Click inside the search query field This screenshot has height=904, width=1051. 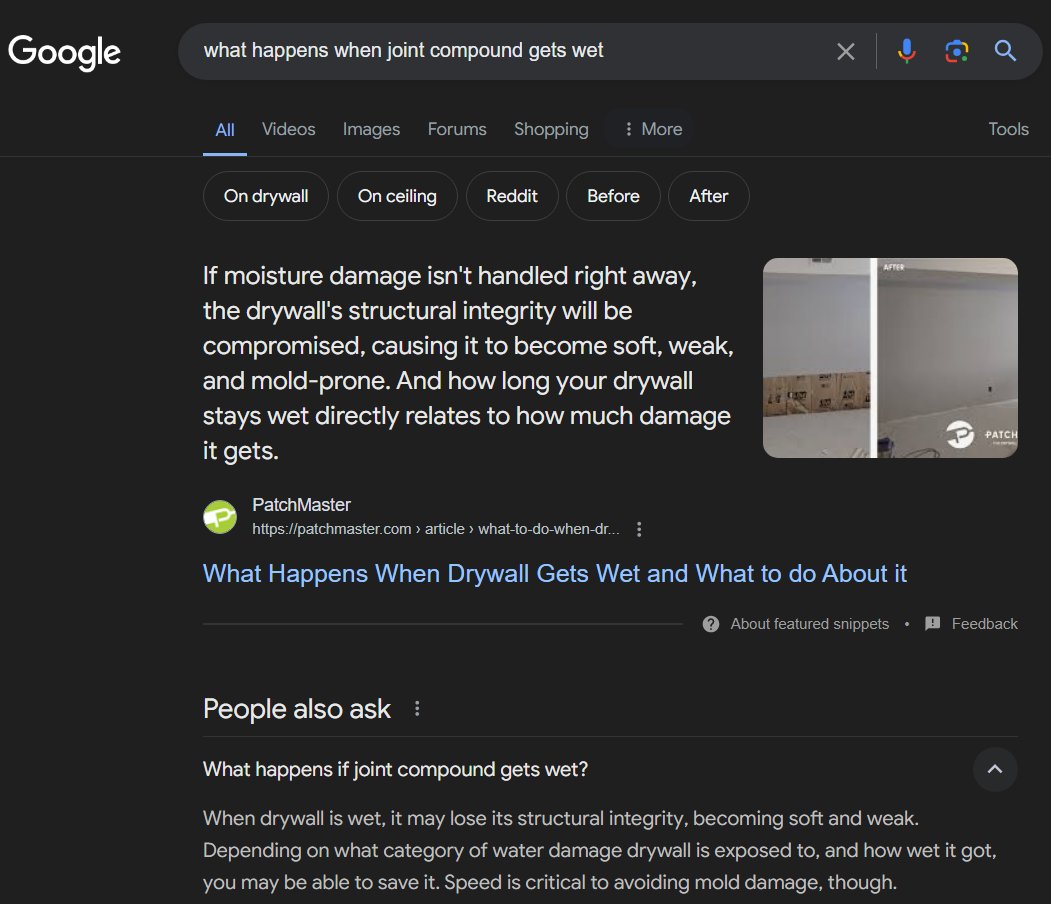[x=509, y=51]
